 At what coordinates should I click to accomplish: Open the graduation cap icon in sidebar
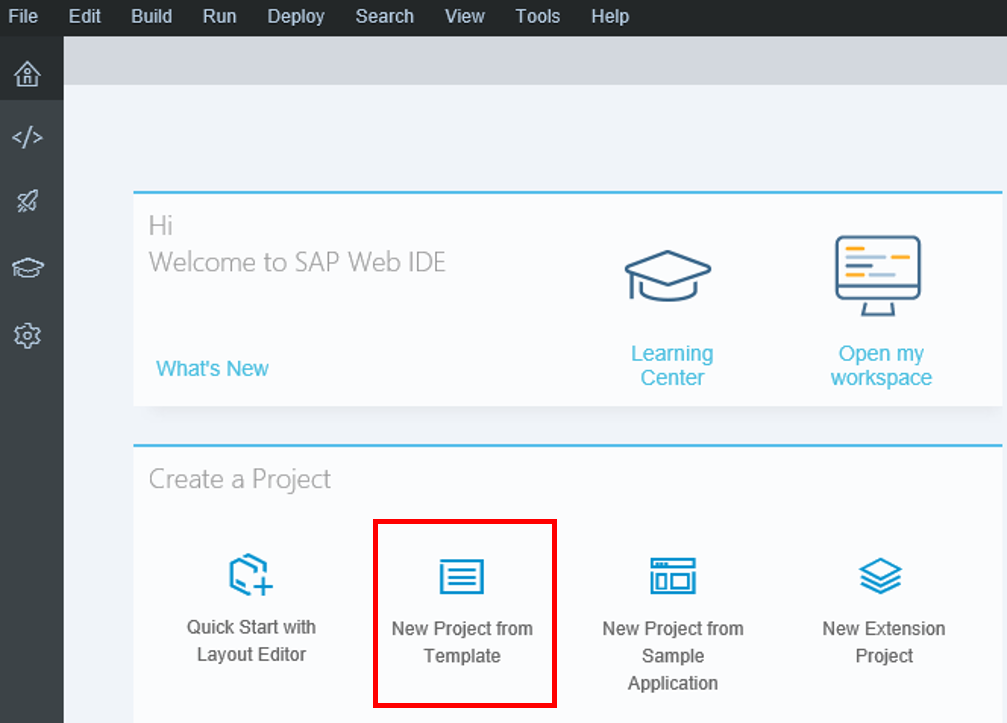tap(28, 267)
